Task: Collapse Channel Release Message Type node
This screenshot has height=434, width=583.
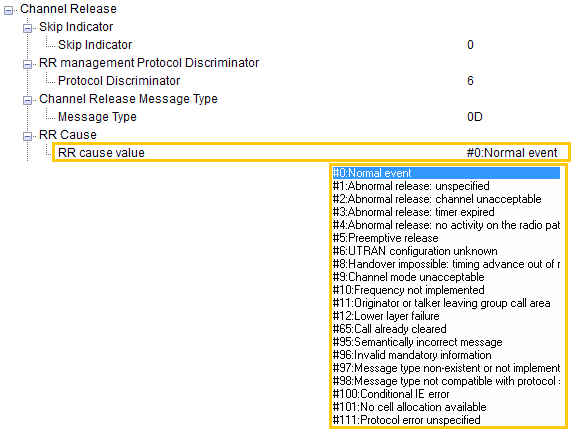Action: pos(28,100)
